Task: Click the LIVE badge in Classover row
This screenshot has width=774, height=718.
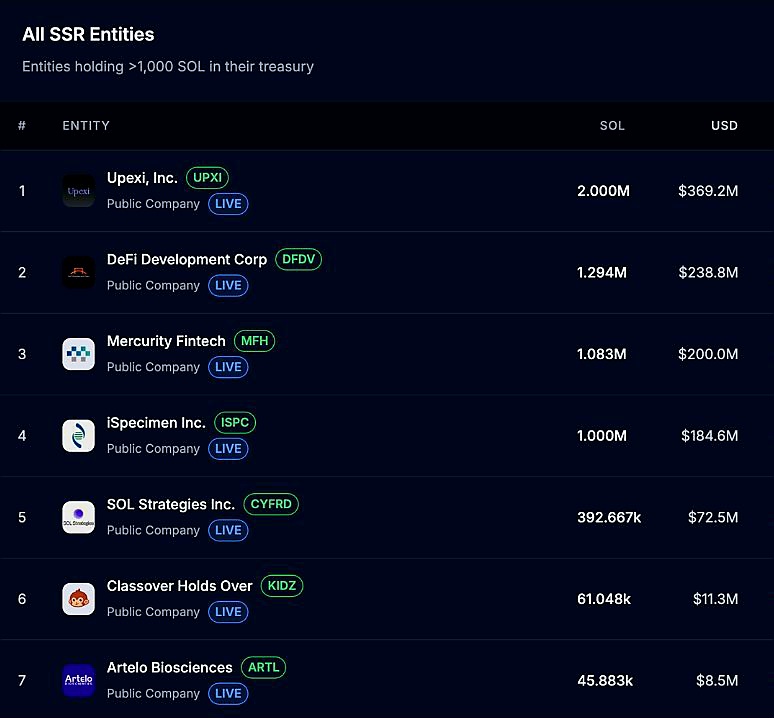Action: (x=228, y=612)
